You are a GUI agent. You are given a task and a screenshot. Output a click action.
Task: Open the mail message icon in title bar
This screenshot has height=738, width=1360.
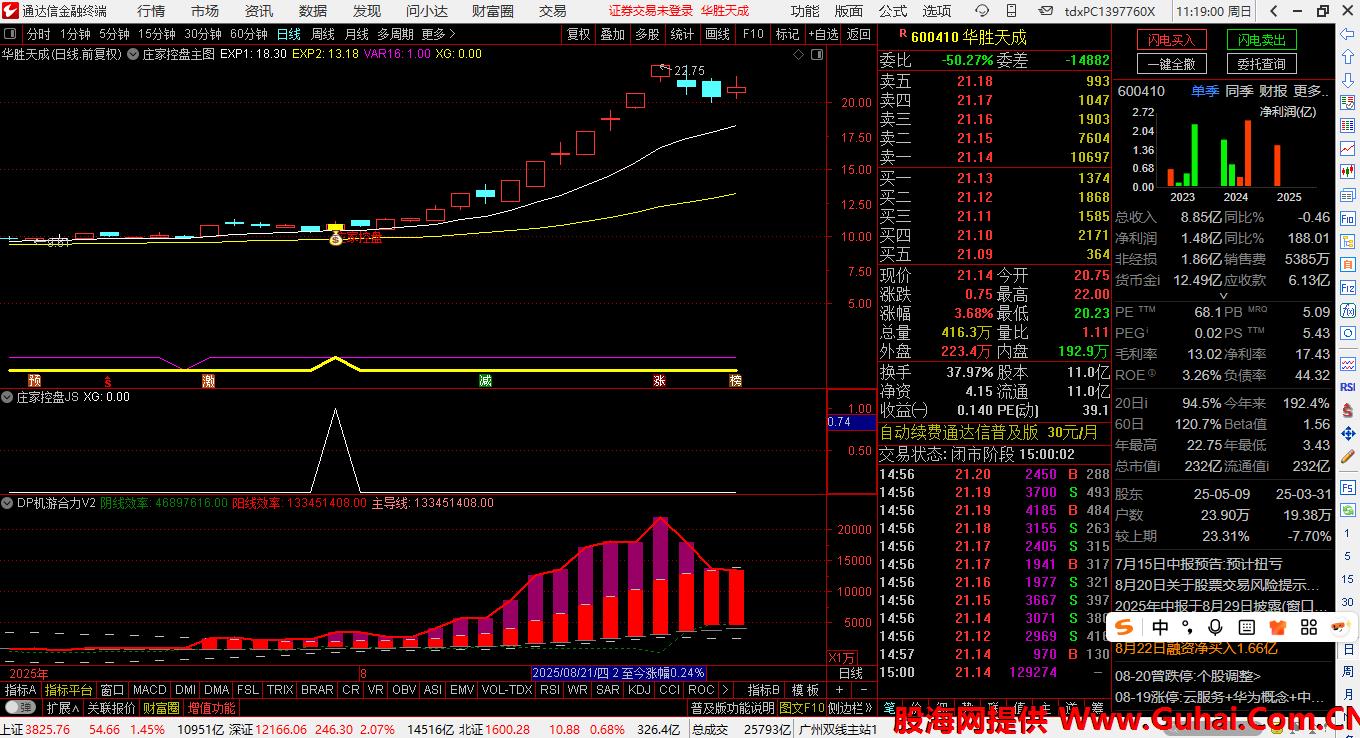point(1046,11)
